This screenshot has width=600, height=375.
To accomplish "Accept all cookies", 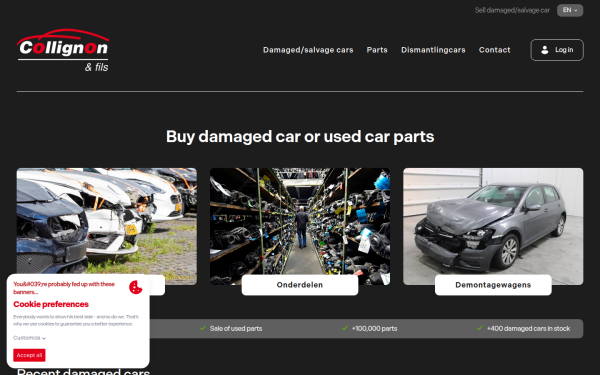I will 29,355.
